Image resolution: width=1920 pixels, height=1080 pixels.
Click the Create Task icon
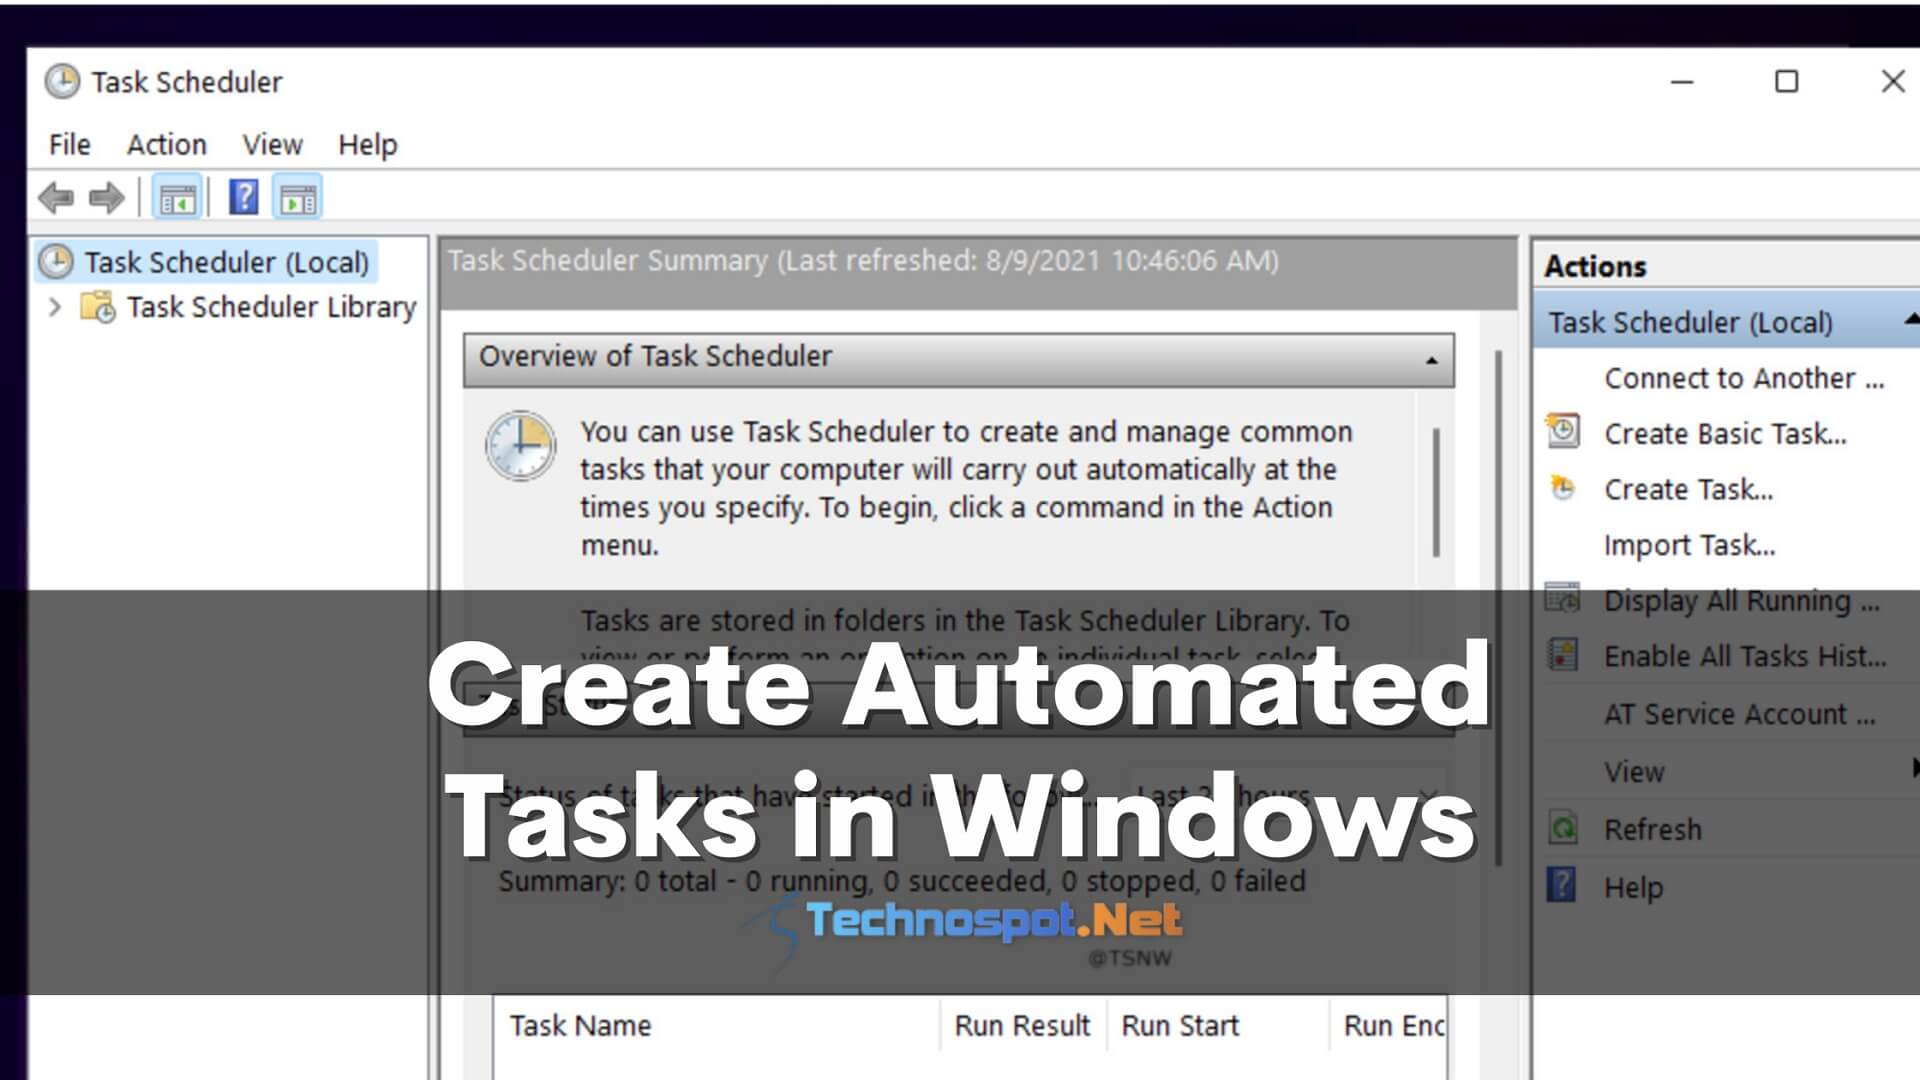coord(1563,488)
